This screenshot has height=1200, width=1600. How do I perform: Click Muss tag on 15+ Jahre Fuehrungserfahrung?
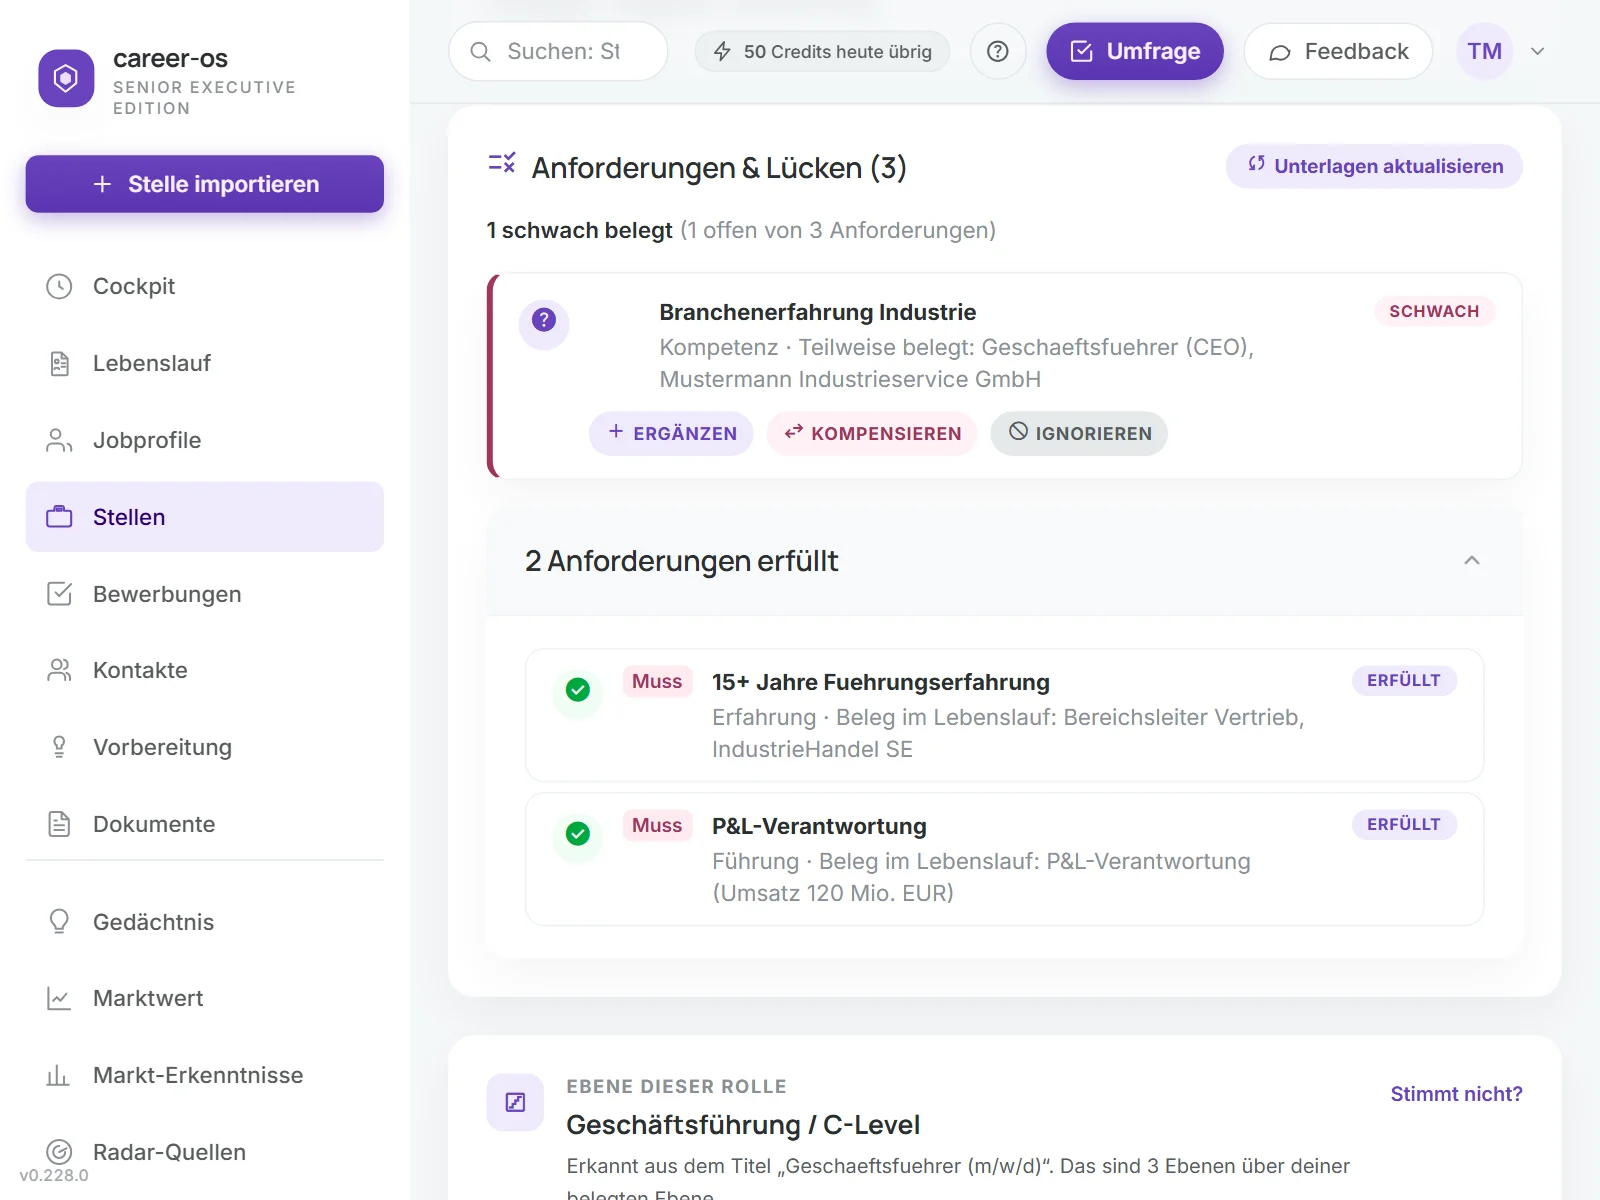657,681
